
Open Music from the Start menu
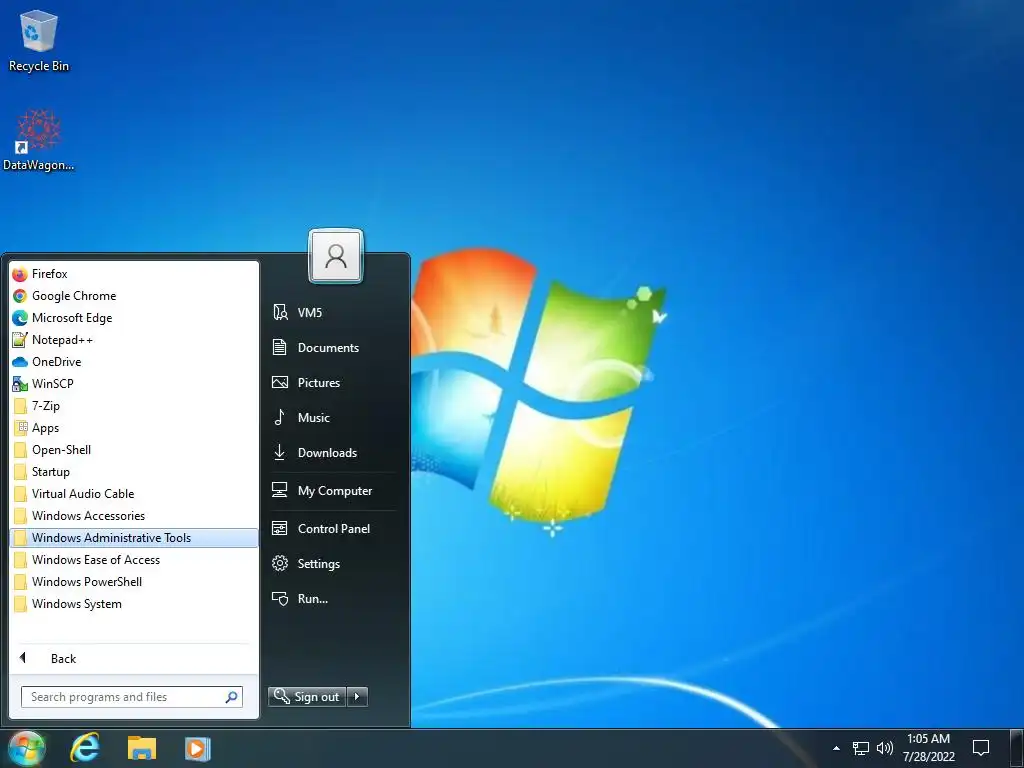334,418
